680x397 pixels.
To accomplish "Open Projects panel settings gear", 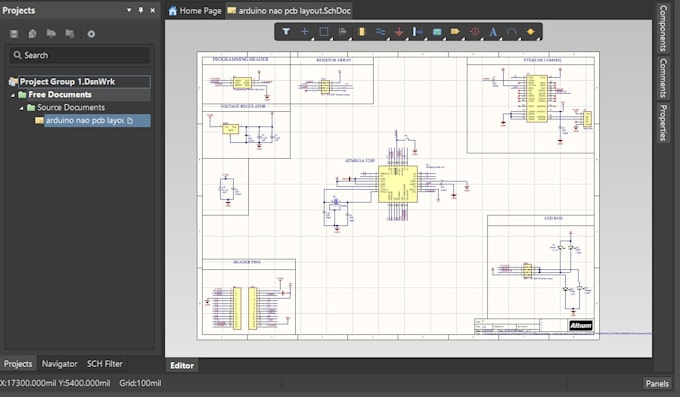I will click(x=91, y=34).
